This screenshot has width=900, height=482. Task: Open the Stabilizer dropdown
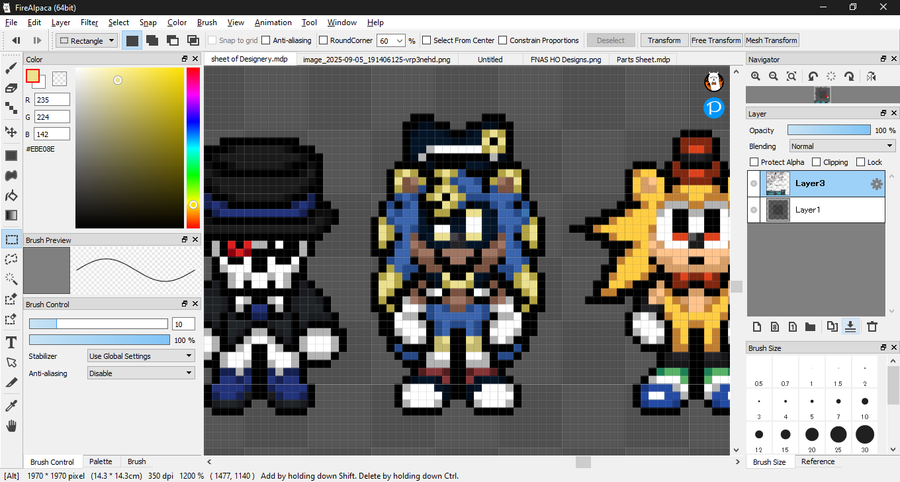(141, 356)
